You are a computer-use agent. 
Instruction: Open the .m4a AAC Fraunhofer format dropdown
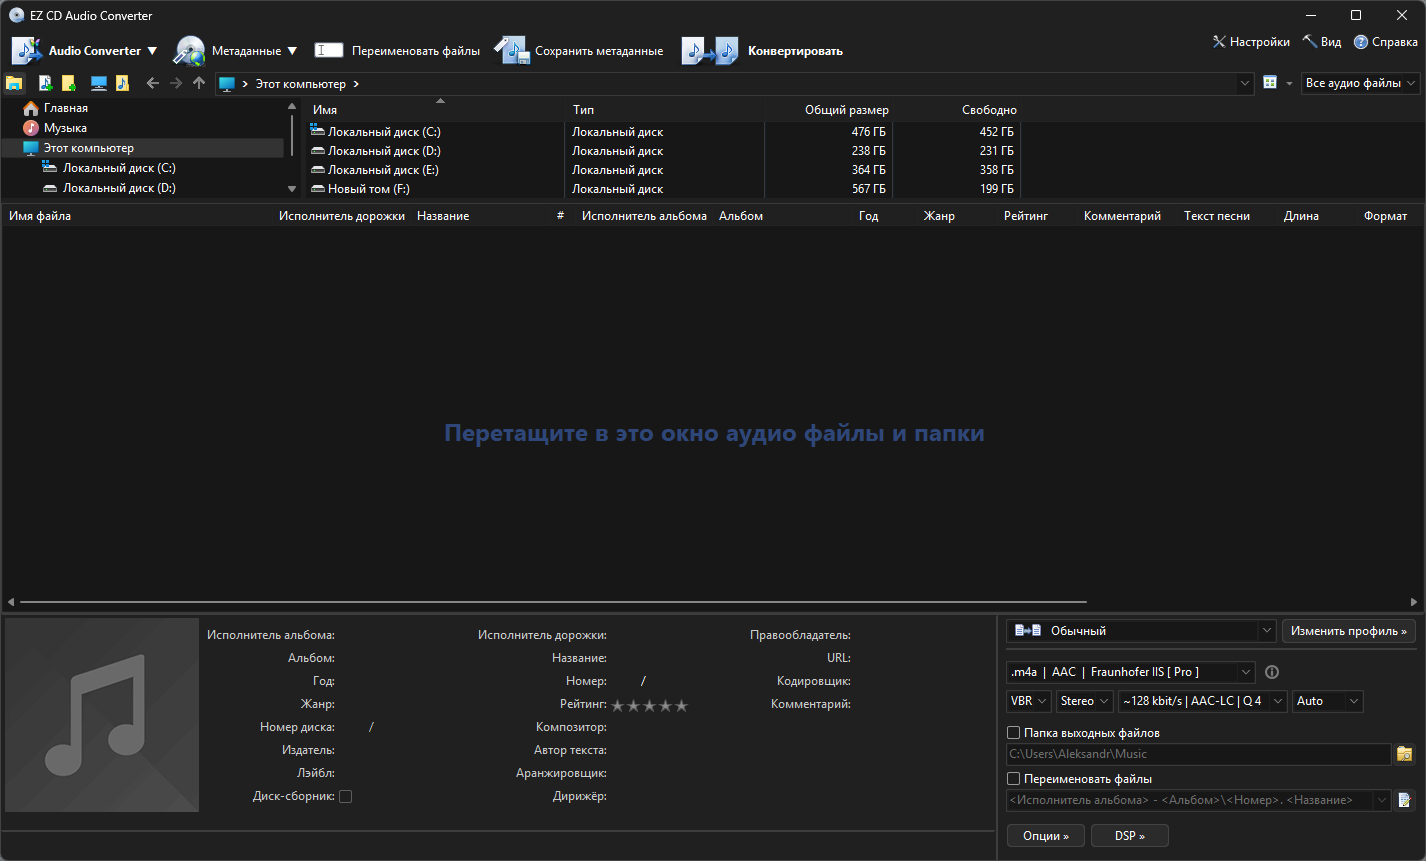[x=1130, y=672]
